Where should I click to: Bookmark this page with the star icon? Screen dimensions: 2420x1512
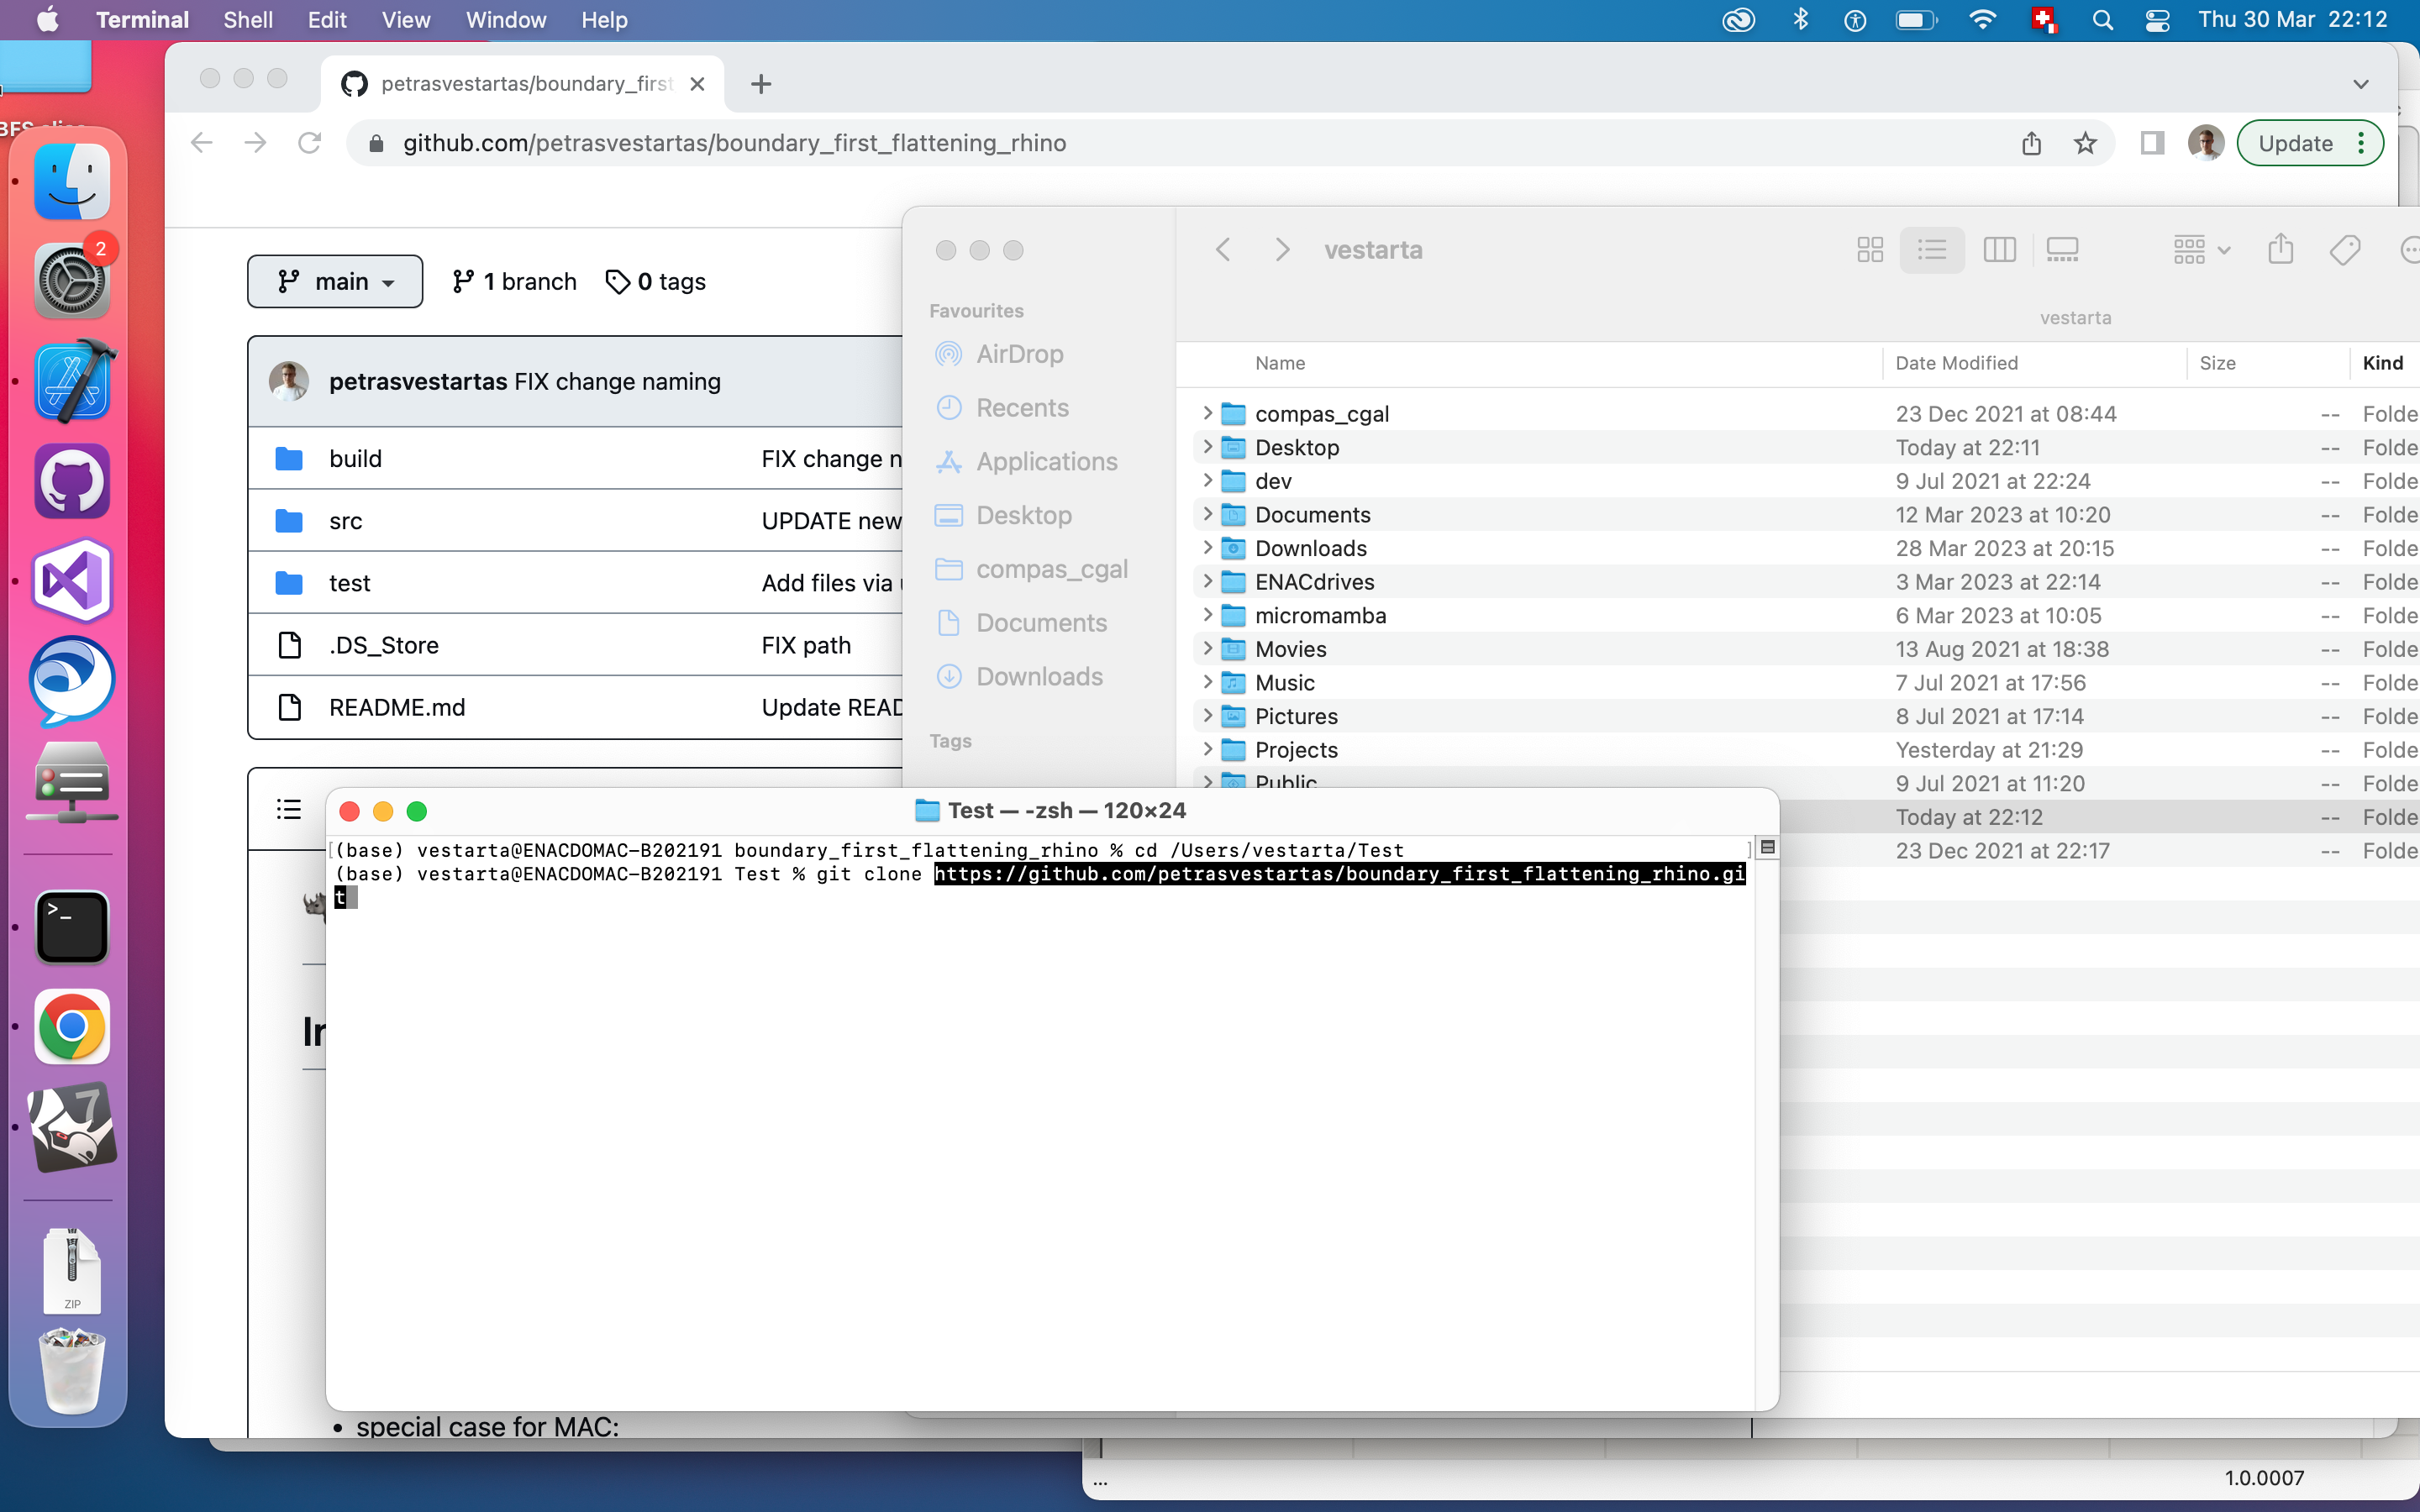[2085, 144]
